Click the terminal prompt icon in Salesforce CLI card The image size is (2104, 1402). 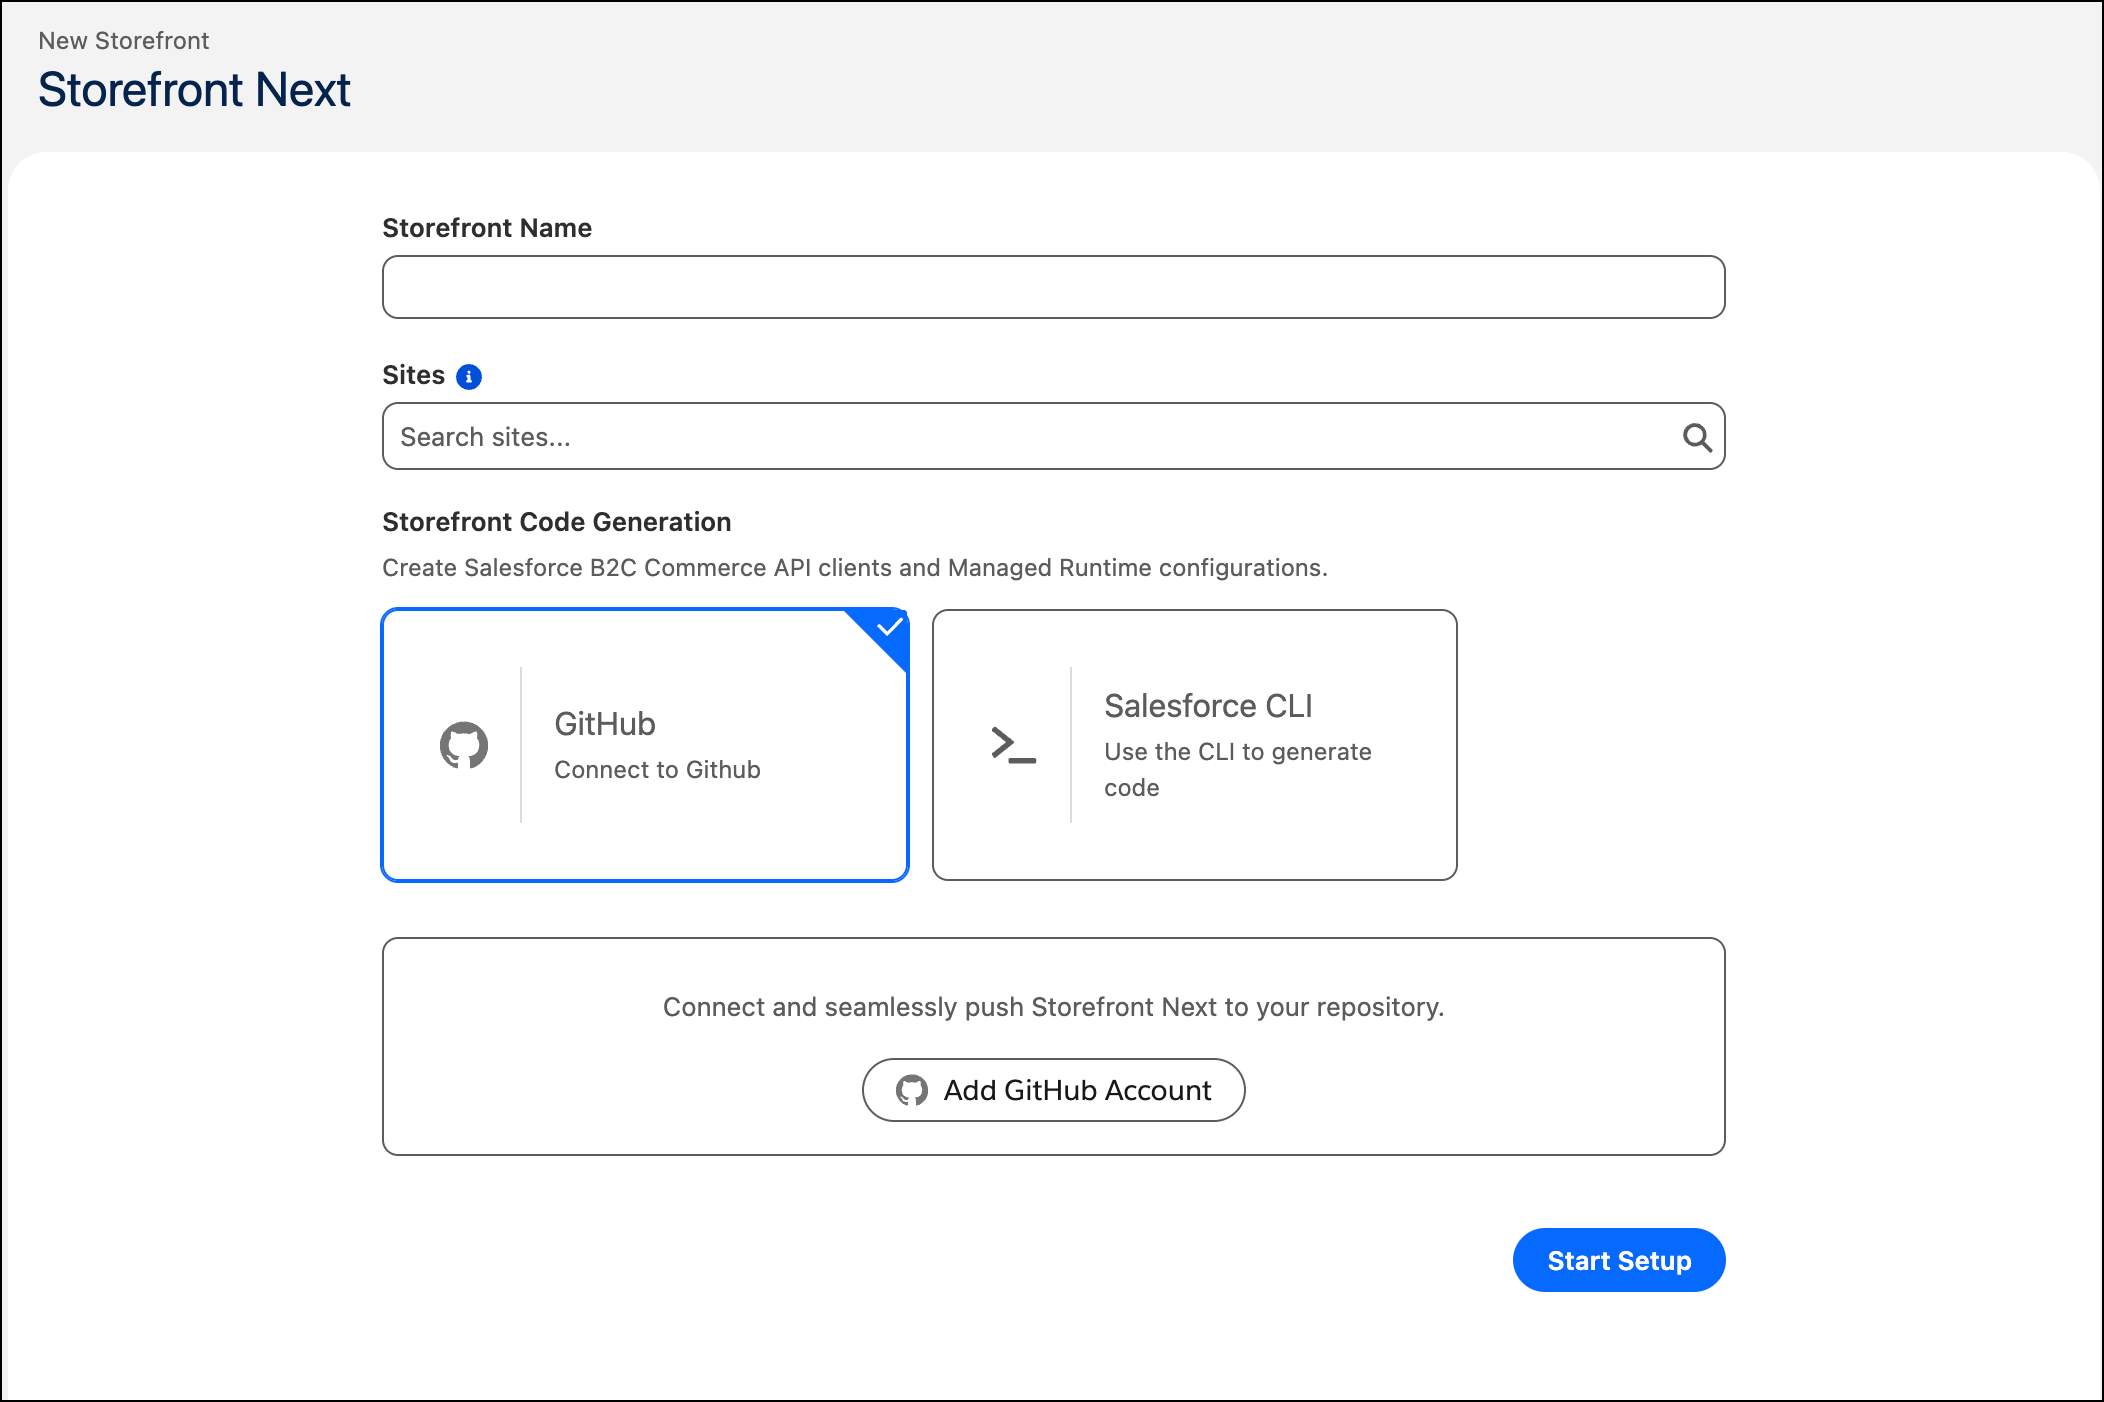click(1013, 745)
